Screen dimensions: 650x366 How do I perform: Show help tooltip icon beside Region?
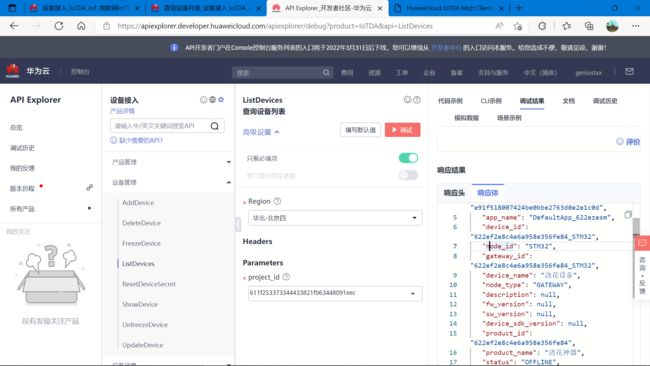click(x=277, y=201)
